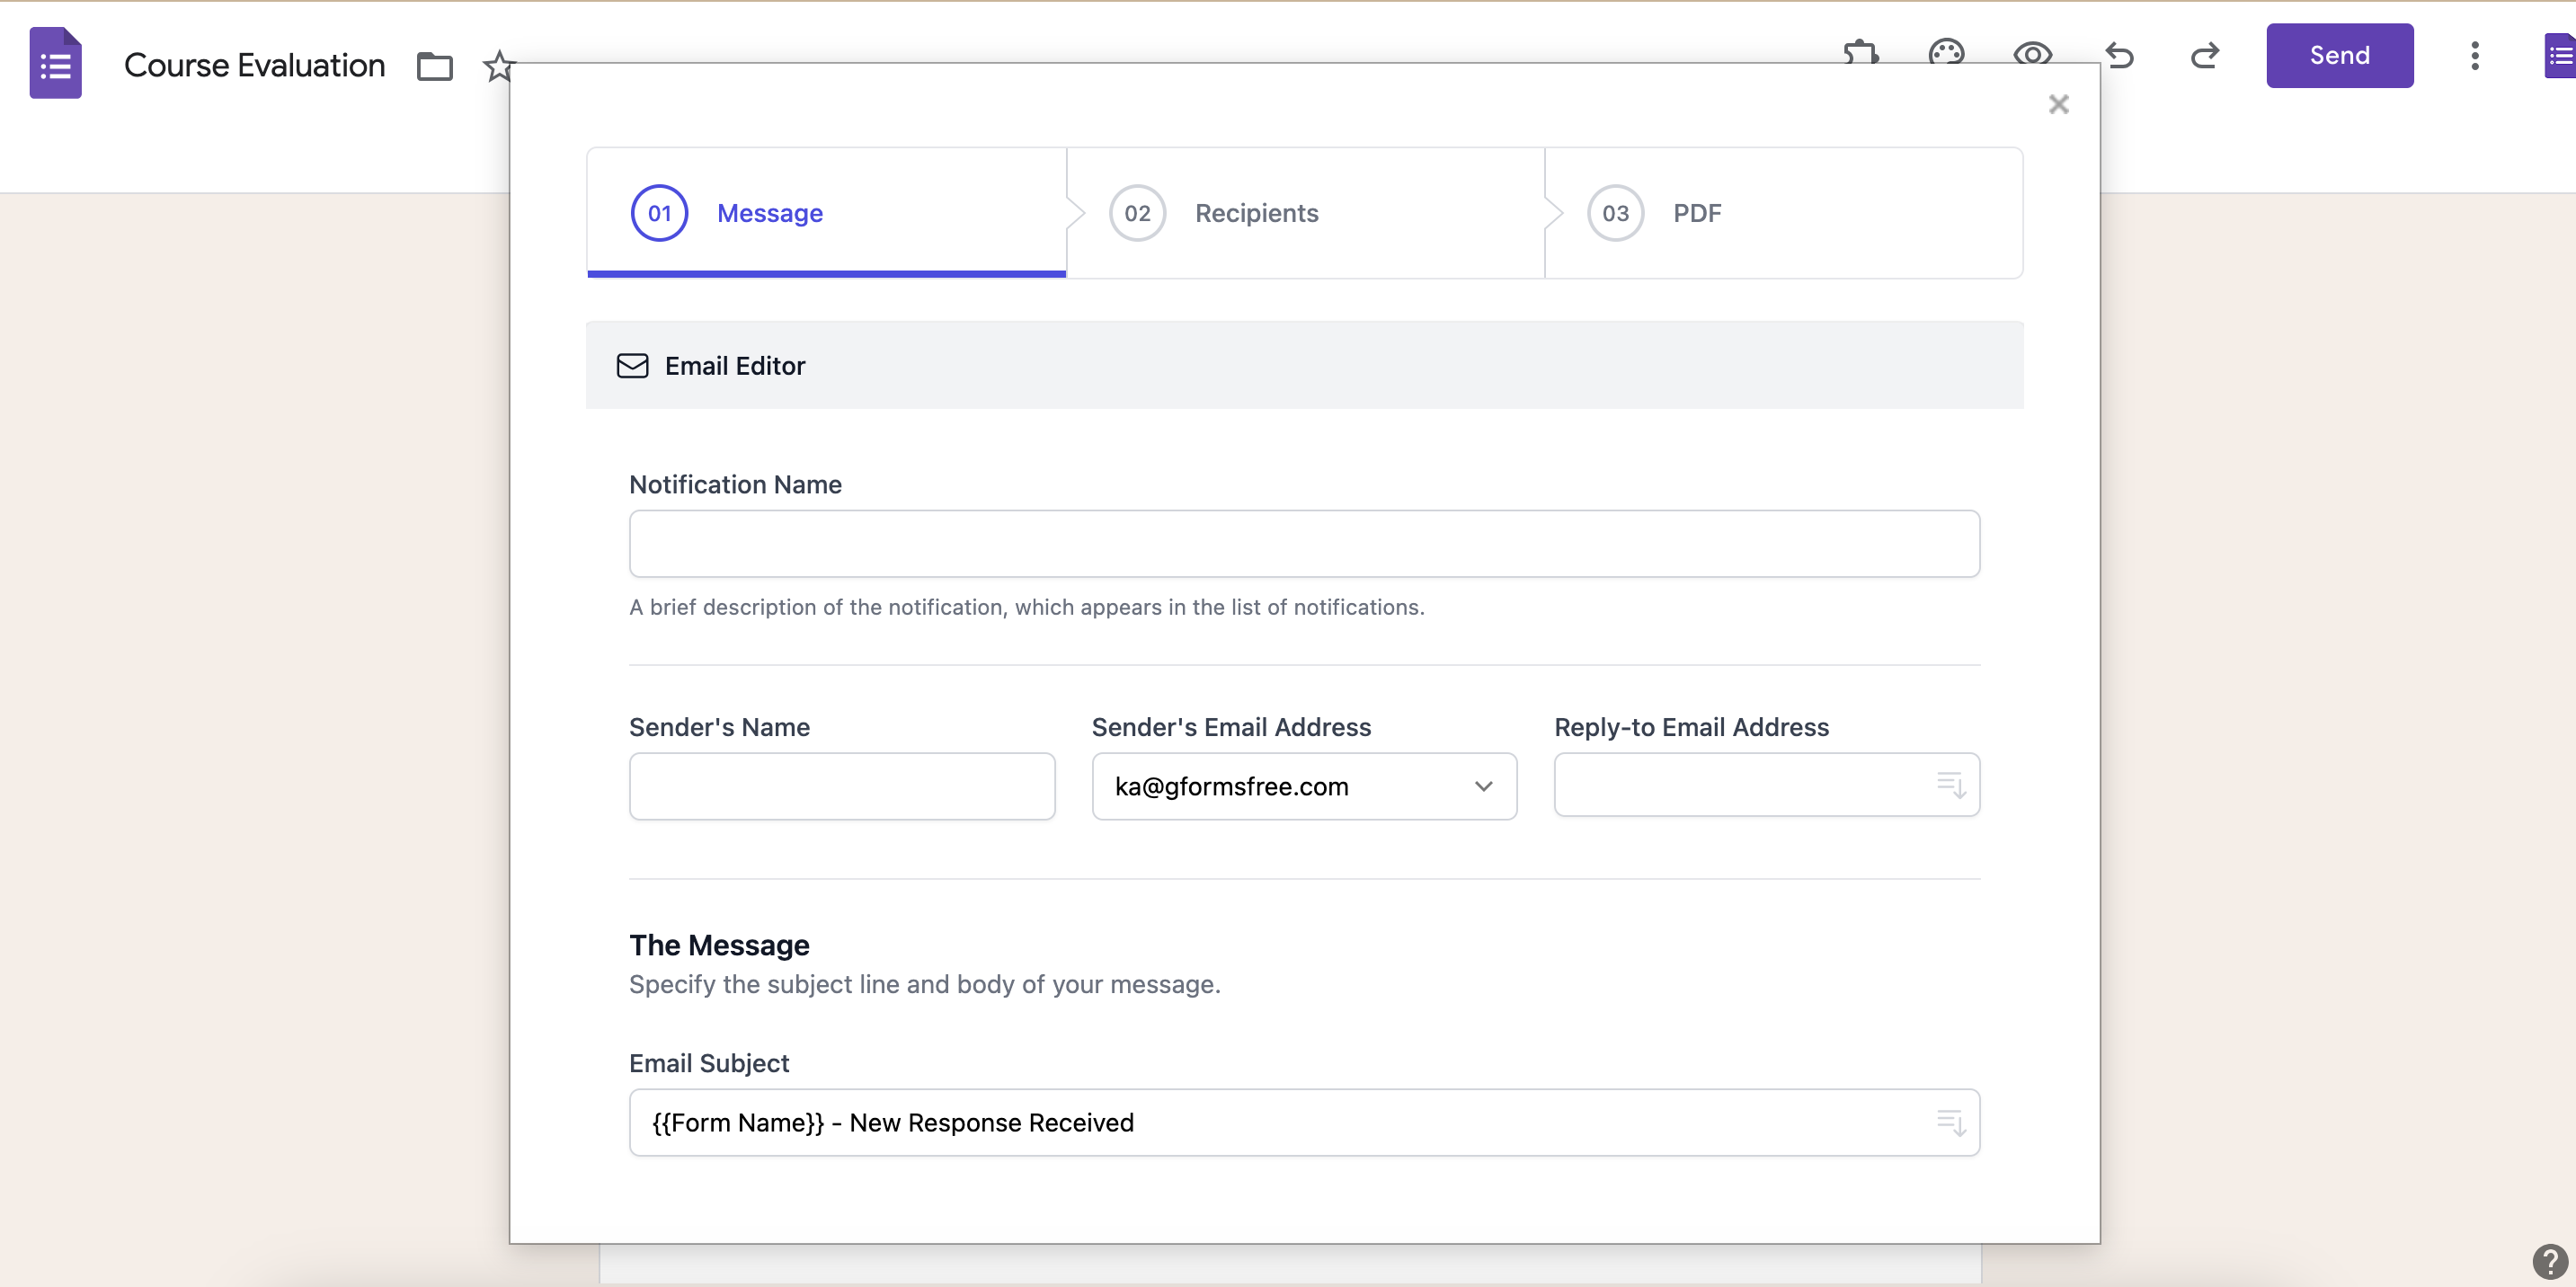This screenshot has width=2576, height=1287.
Task: Undo the last action
Action: pyautogui.click(x=2121, y=55)
